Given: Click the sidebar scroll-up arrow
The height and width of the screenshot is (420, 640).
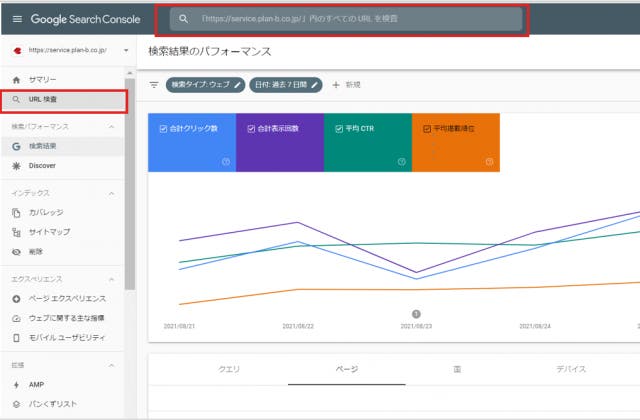Looking at the screenshot, I should (130, 73).
